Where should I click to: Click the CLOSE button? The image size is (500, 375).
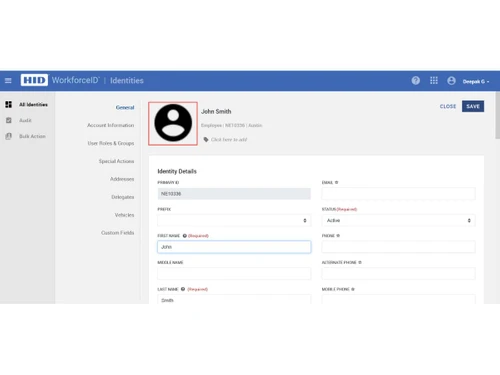(x=448, y=106)
